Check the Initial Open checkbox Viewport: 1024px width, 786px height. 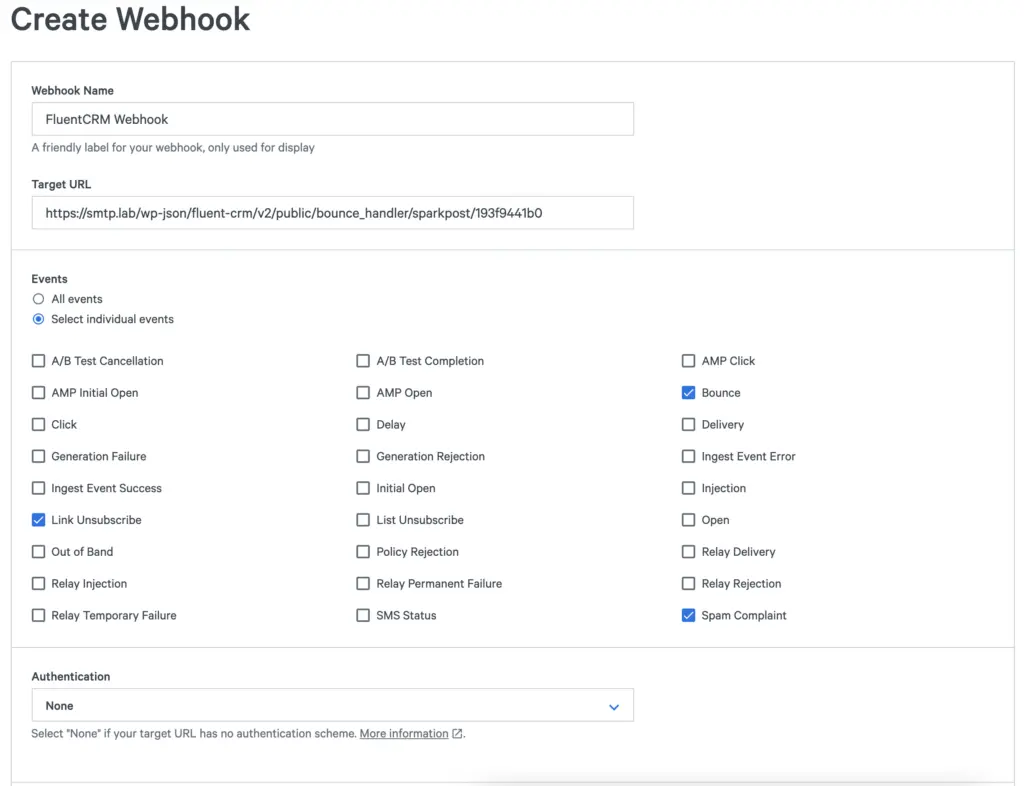(x=363, y=488)
